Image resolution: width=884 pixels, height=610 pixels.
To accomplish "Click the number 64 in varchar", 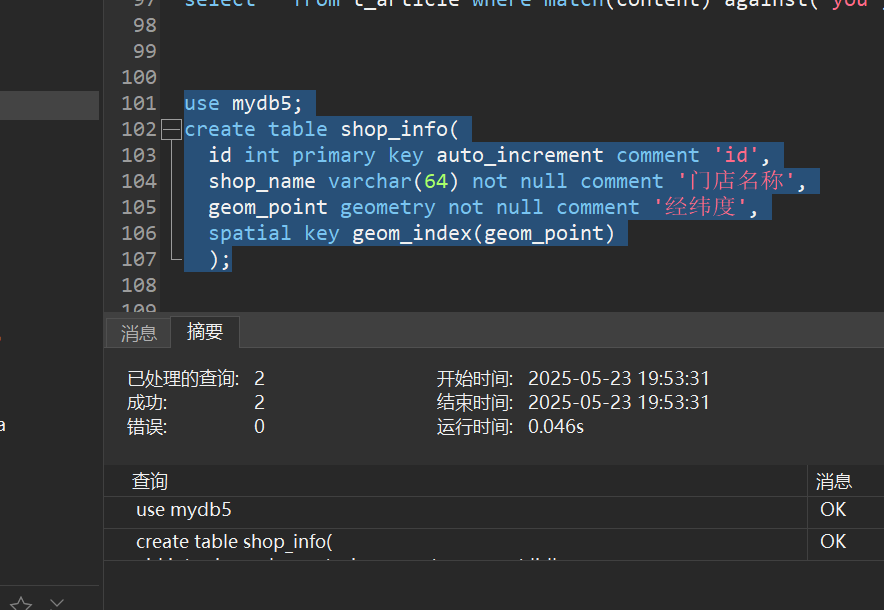I will (436, 182).
